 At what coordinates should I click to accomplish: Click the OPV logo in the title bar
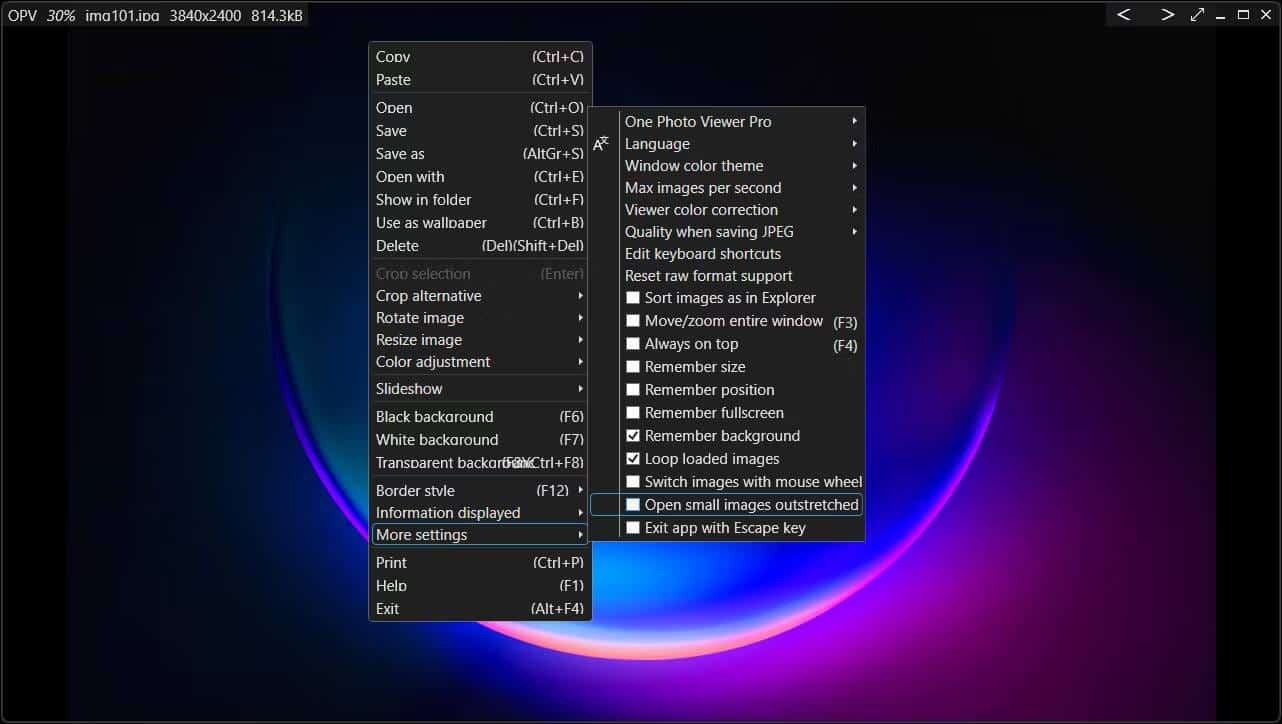pyautogui.click(x=21, y=14)
